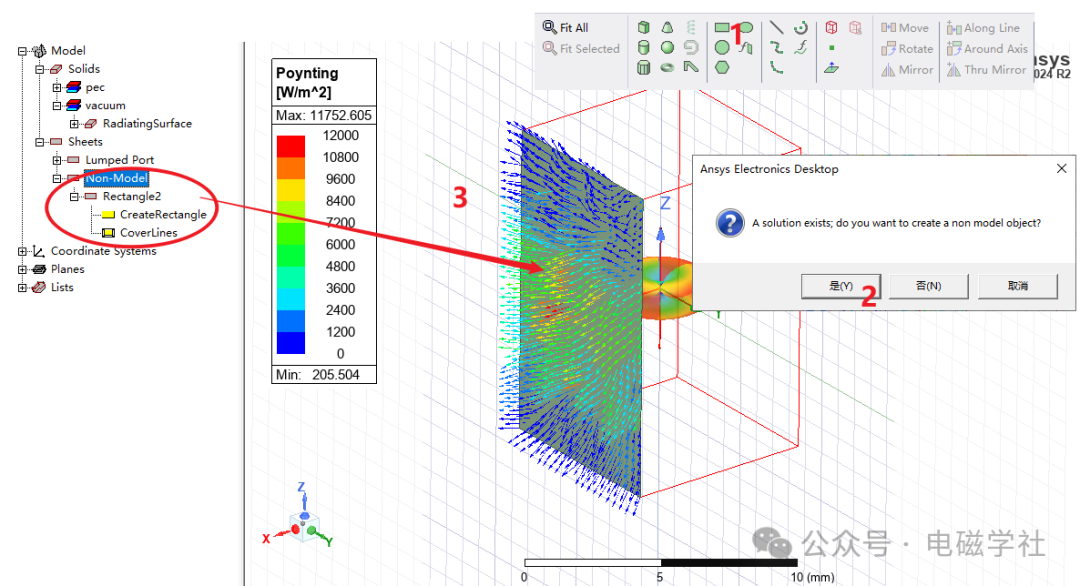Click the red 12000 legend color
The width and height of the screenshot is (1080, 586).
click(x=291, y=146)
